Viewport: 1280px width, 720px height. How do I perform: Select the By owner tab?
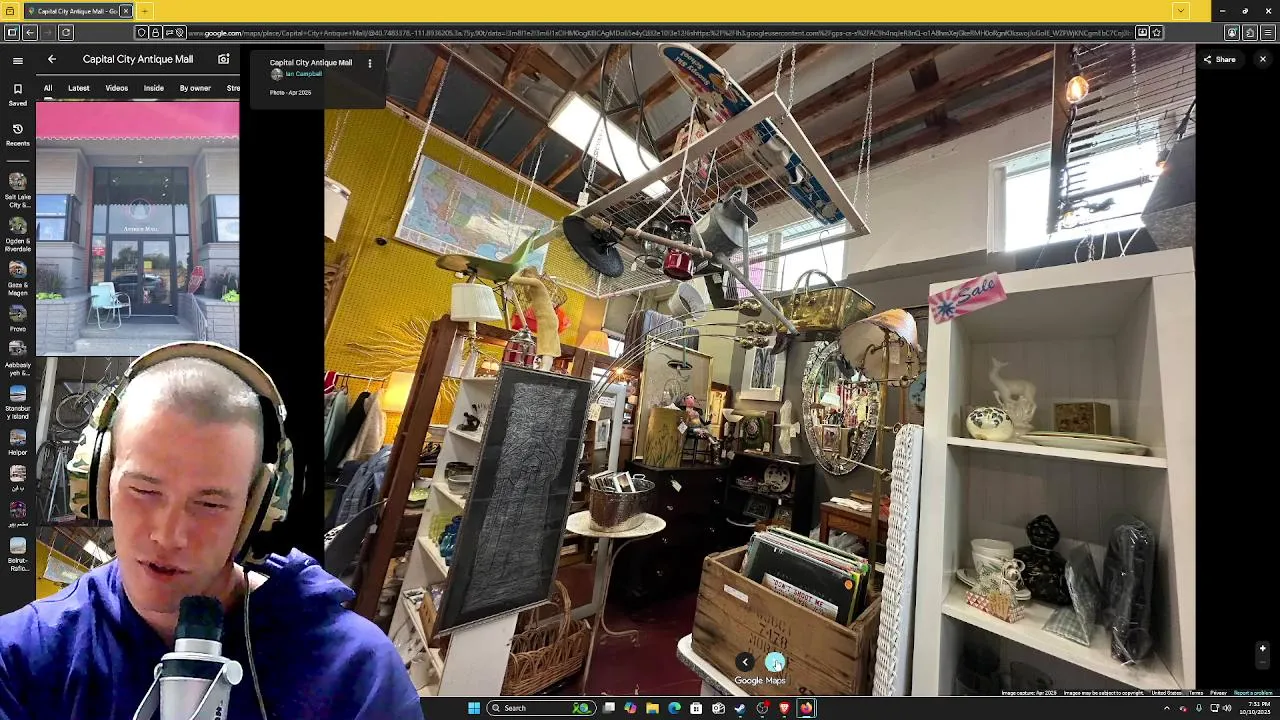[195, 88]
